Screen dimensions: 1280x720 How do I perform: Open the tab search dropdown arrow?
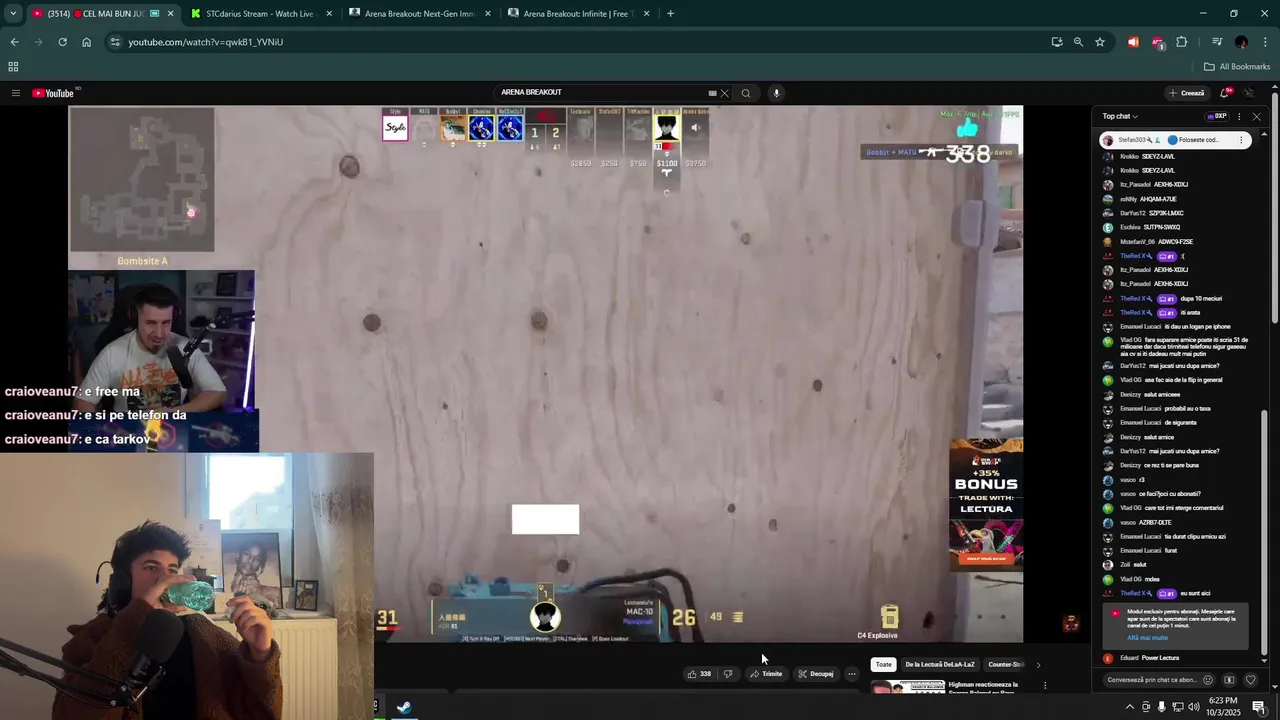point(13,13)
